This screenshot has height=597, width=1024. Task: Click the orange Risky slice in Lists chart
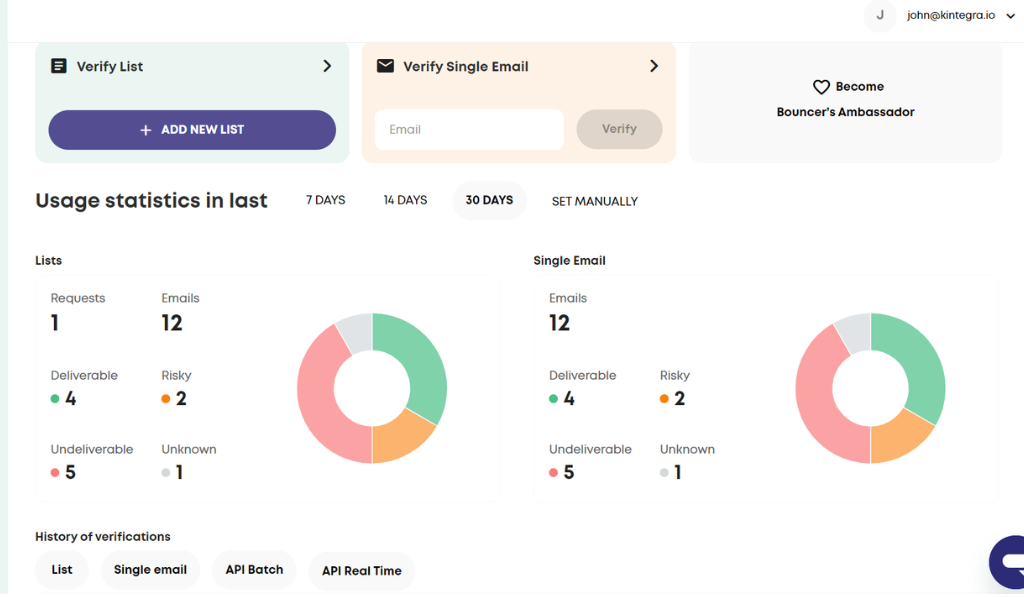[x=399, y=437]
